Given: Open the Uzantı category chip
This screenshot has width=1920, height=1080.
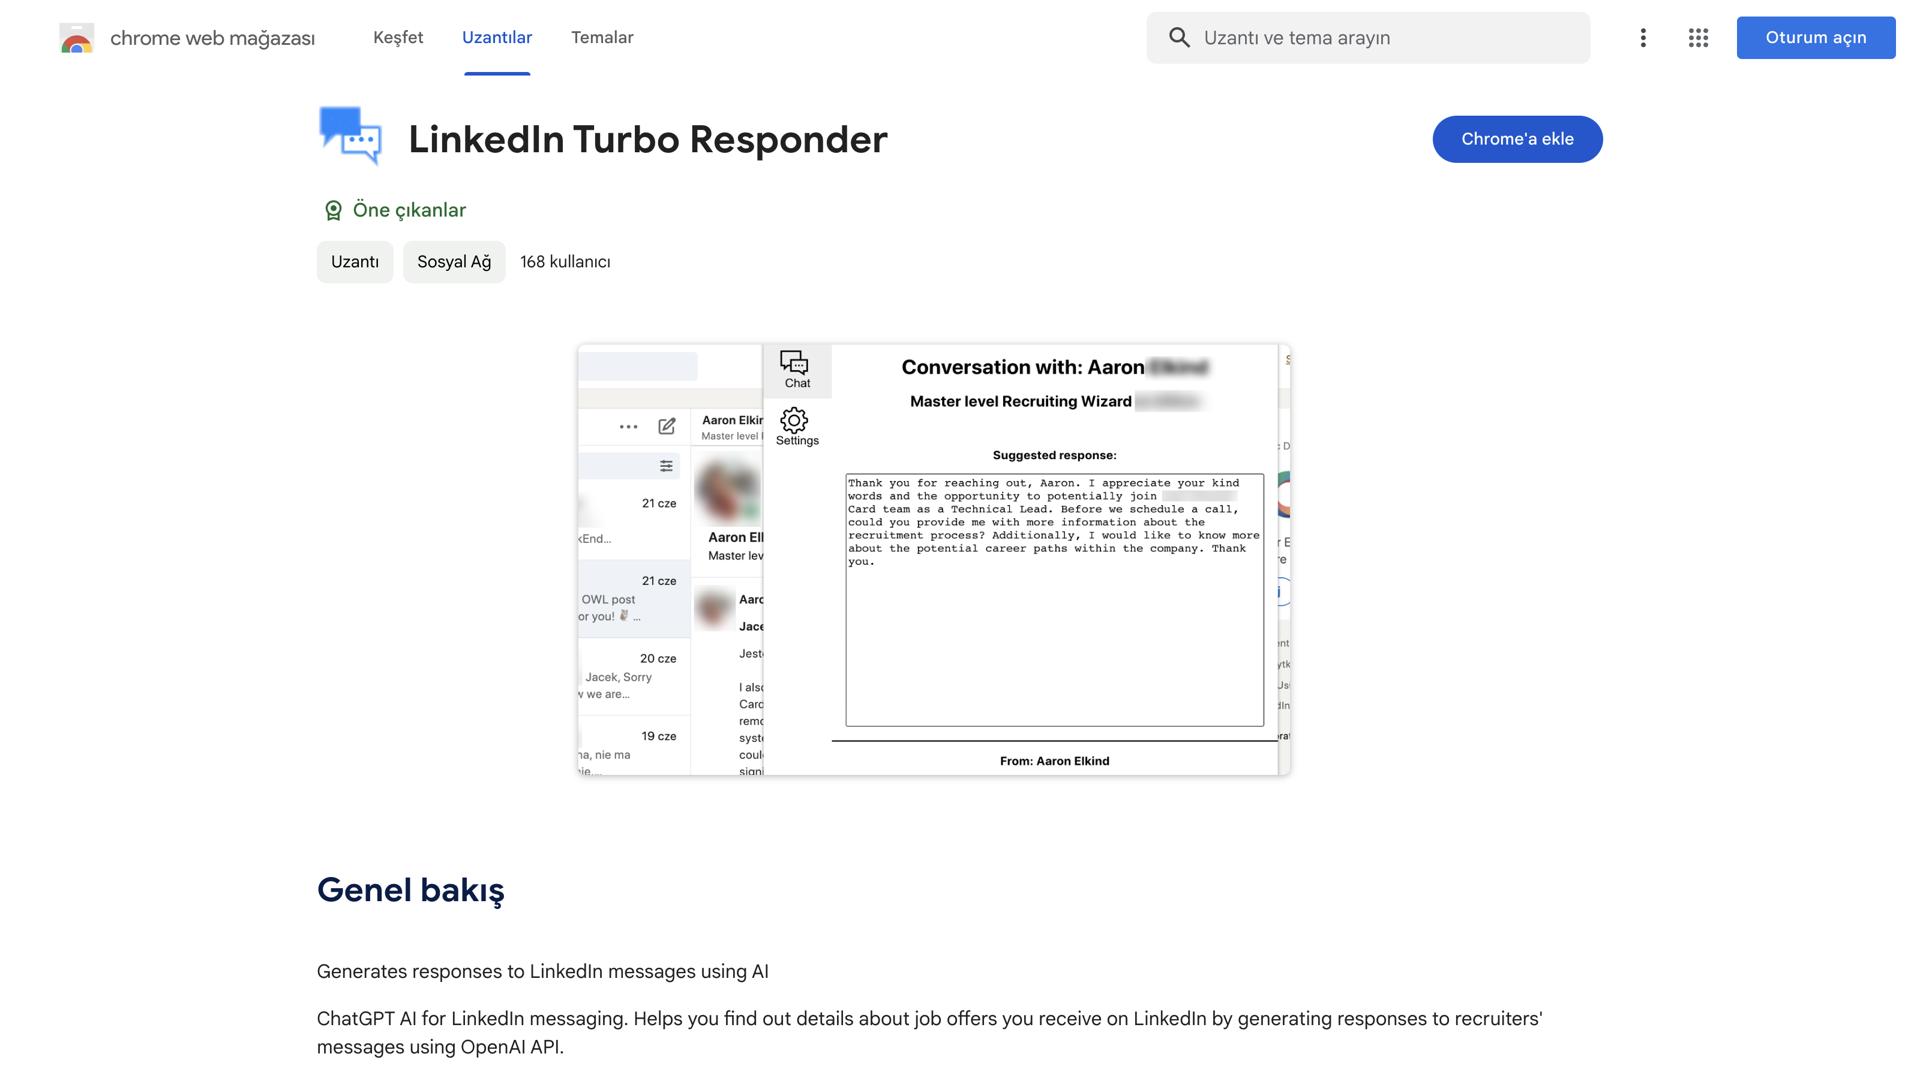Looking at the screenshot, I should click(x=354, y=261).
